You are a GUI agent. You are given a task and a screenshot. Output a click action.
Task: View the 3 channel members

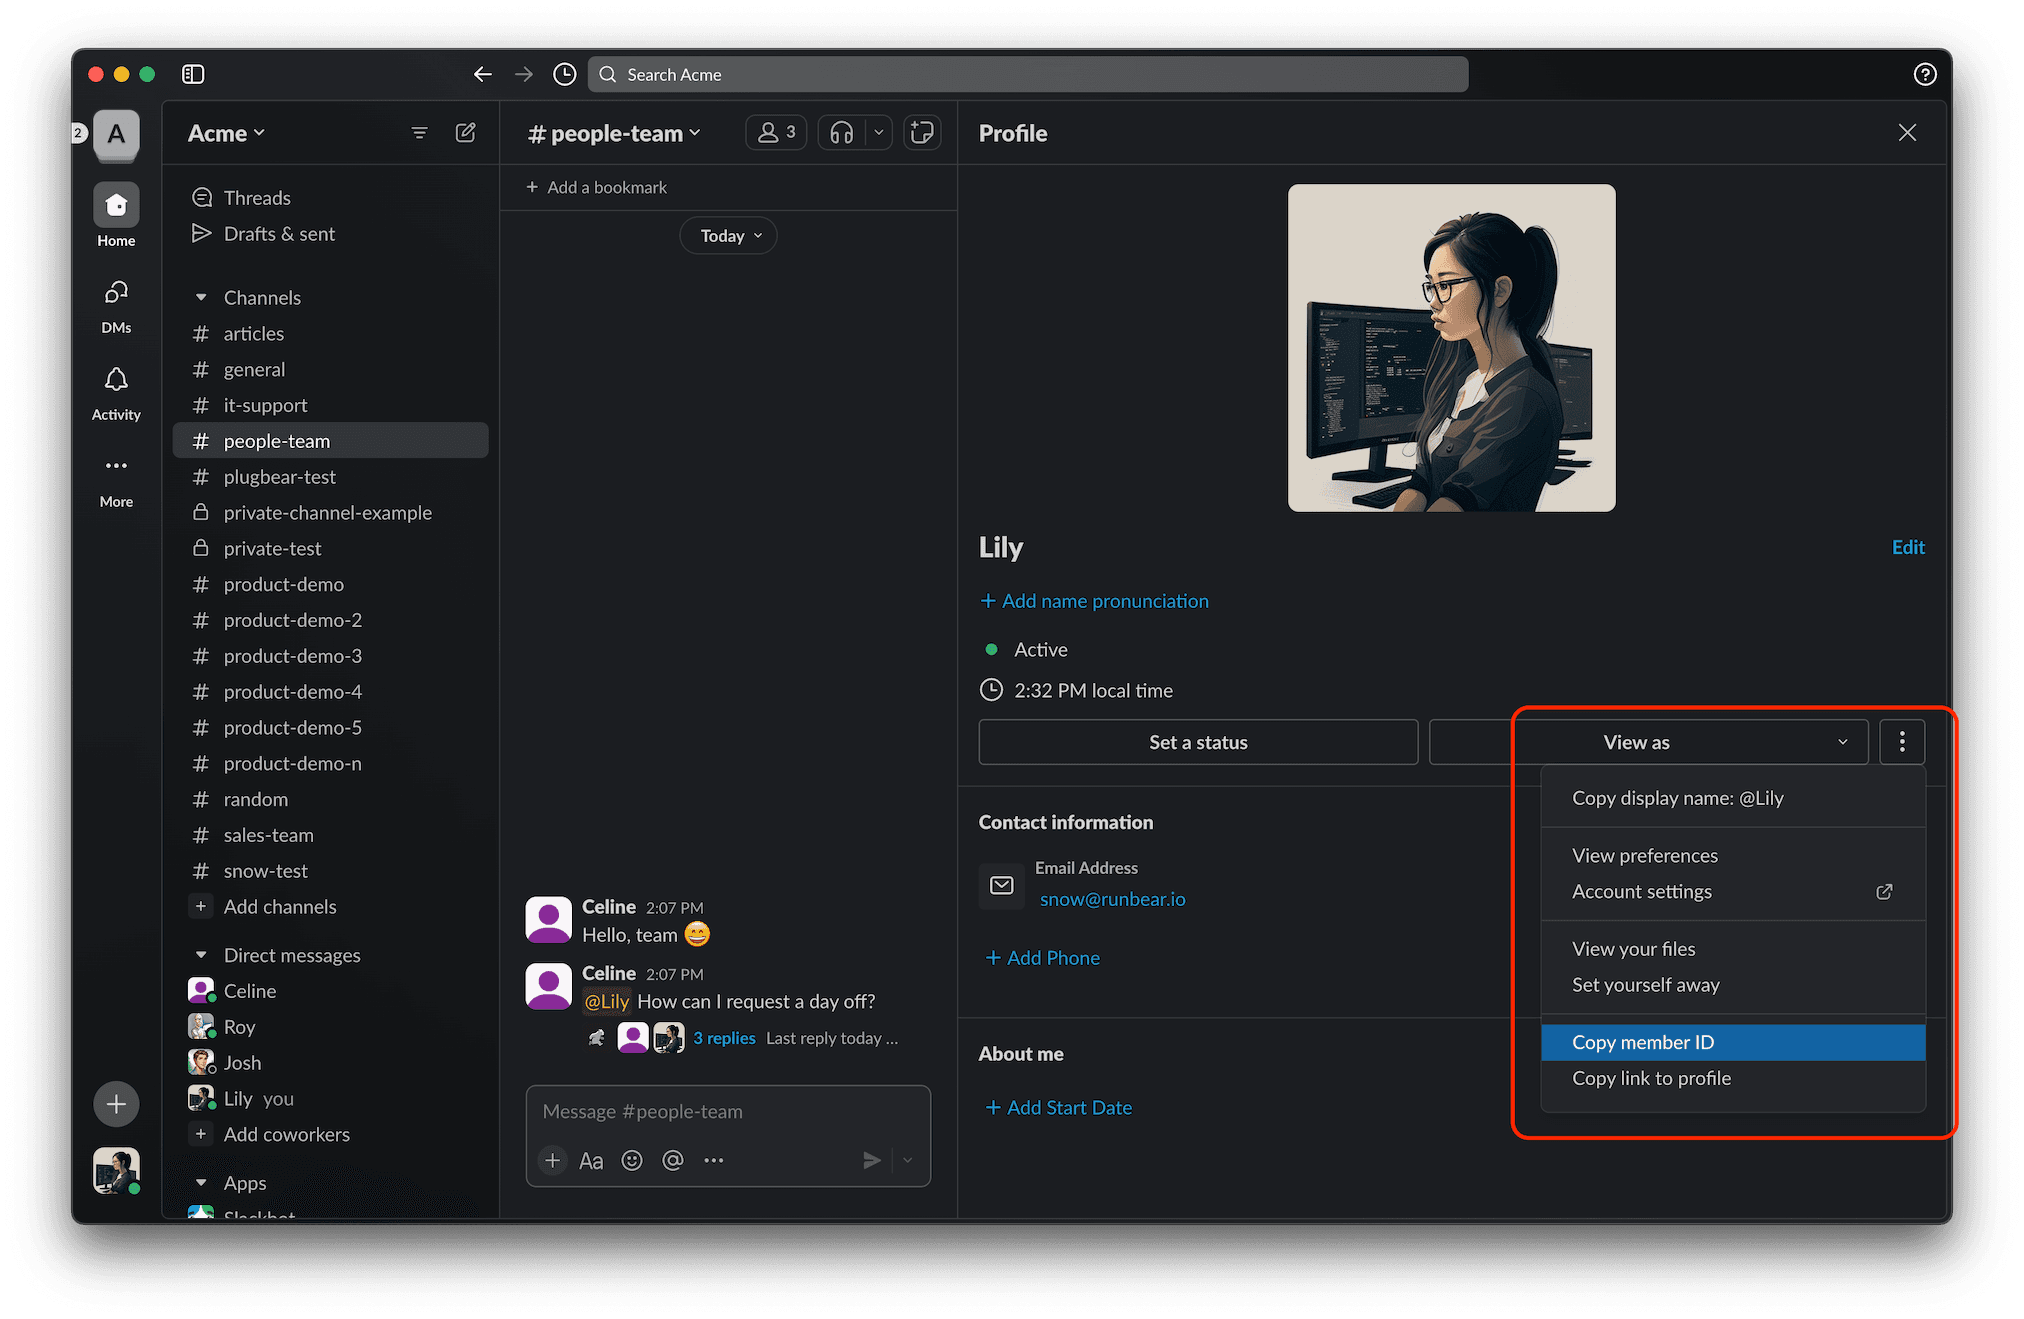(x=776, y=133)
